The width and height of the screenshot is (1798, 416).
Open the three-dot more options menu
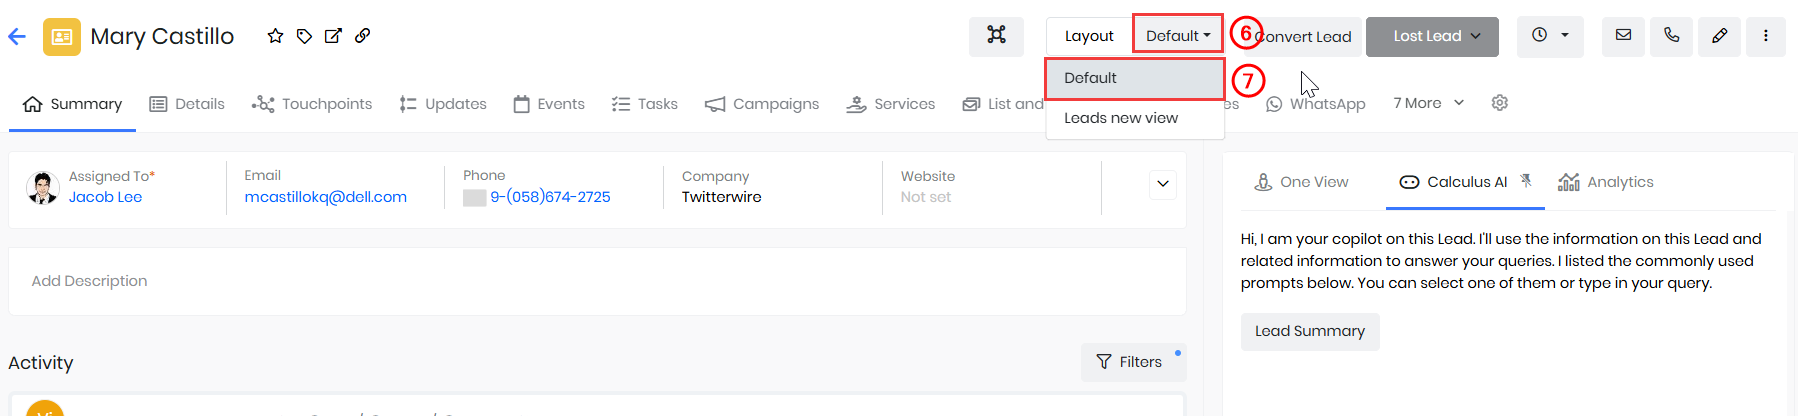(x=1766, y=36)
